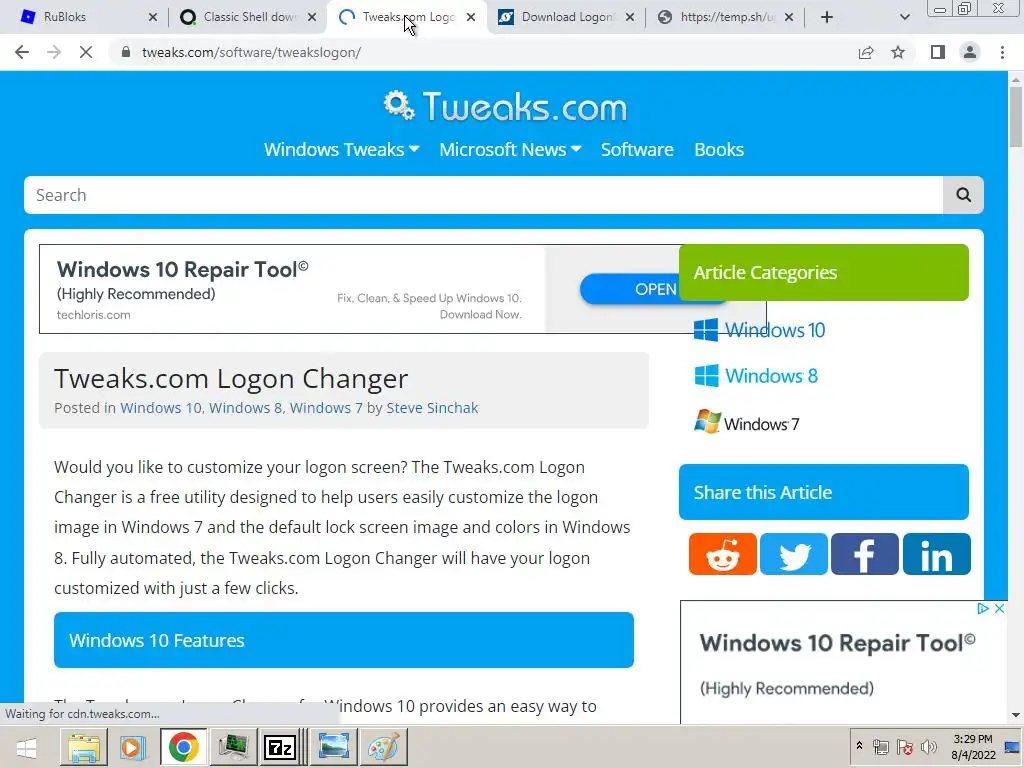Click the Windows 10 Features heading

[344, 640]
